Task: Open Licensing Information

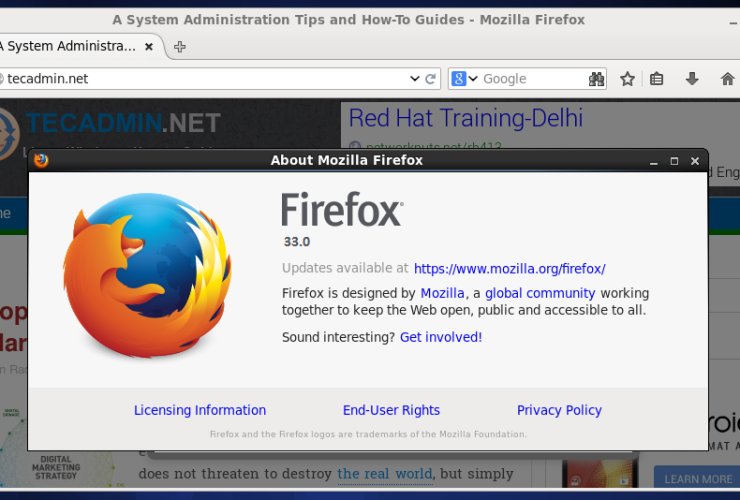Action: [x=200, y=410]
